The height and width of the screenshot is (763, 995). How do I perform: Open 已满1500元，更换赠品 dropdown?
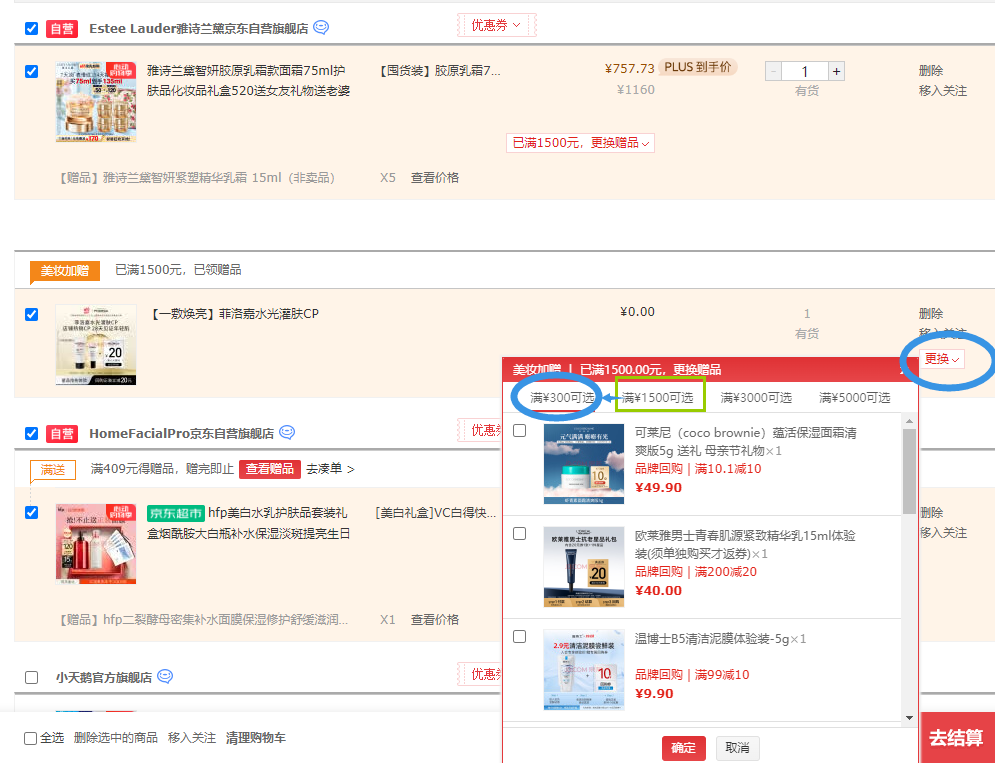(580, 143)
